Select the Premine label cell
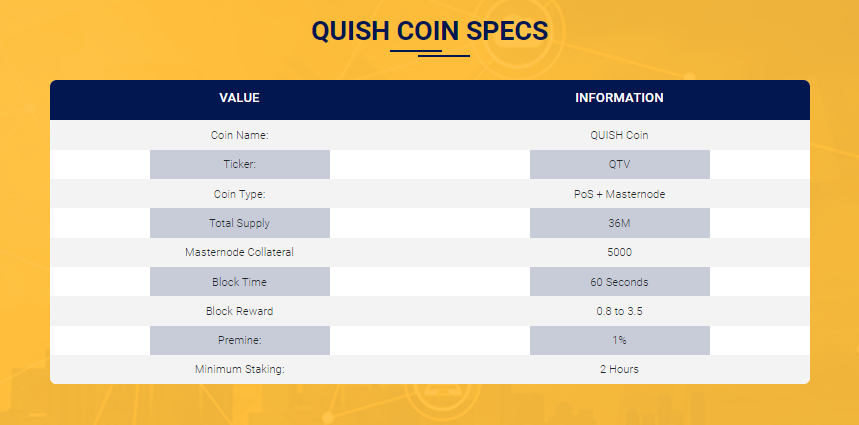This screenshot has height=425, width=859. (x=240, y=340)
